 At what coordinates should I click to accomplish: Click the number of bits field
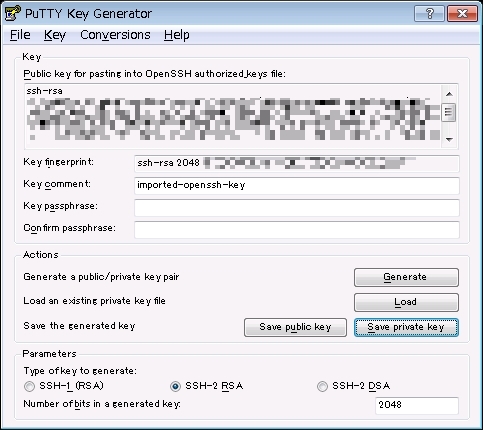[x=417, y=405]
